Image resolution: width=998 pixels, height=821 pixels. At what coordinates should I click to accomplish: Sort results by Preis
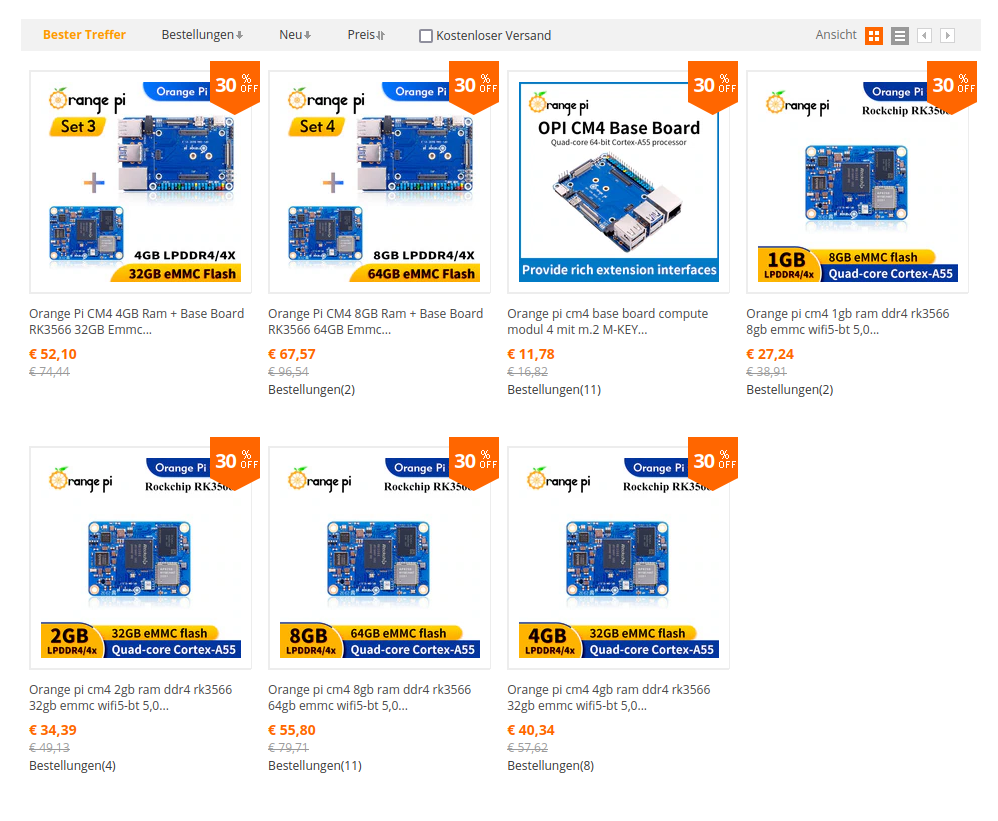(x=366, y=35)
